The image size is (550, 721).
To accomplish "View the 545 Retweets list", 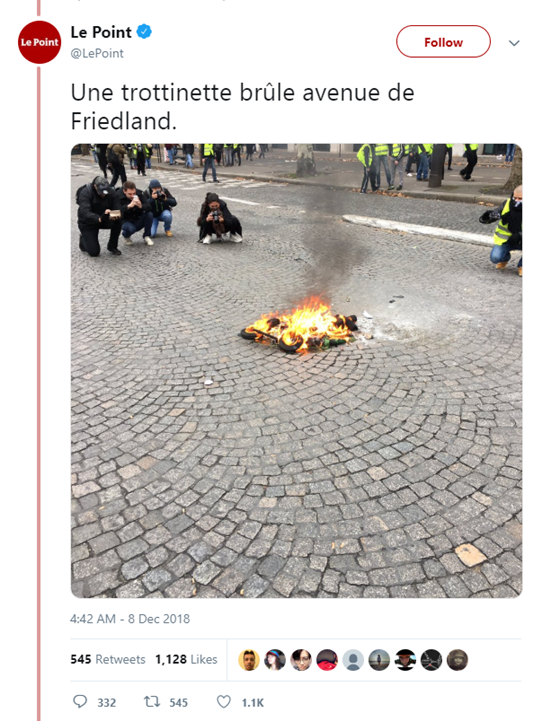I will point(108,659).
